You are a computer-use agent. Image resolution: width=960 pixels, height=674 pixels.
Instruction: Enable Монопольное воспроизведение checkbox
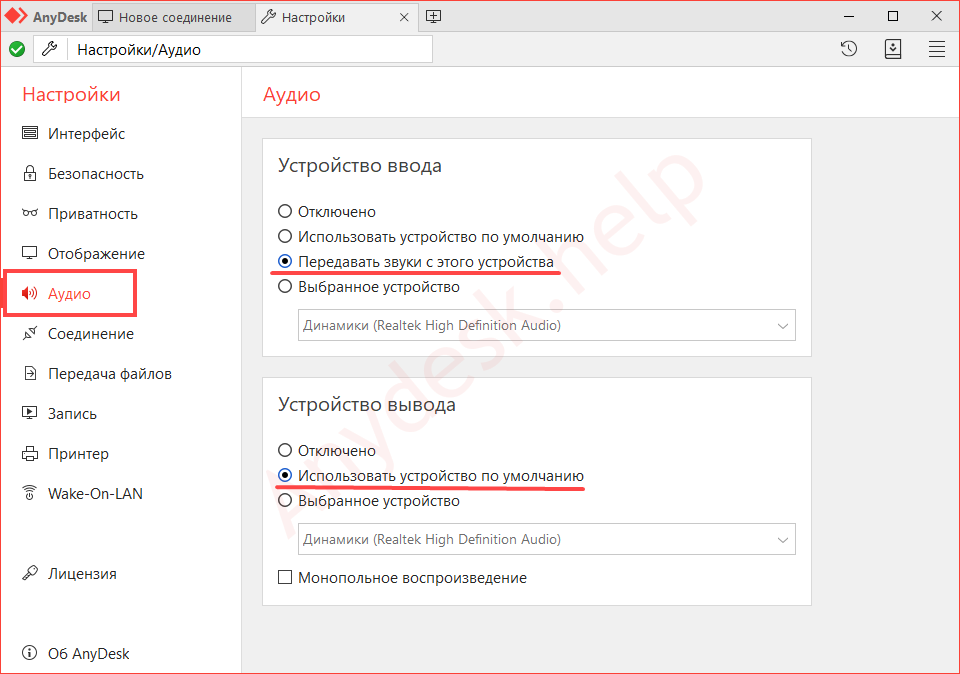click(285, 578)
